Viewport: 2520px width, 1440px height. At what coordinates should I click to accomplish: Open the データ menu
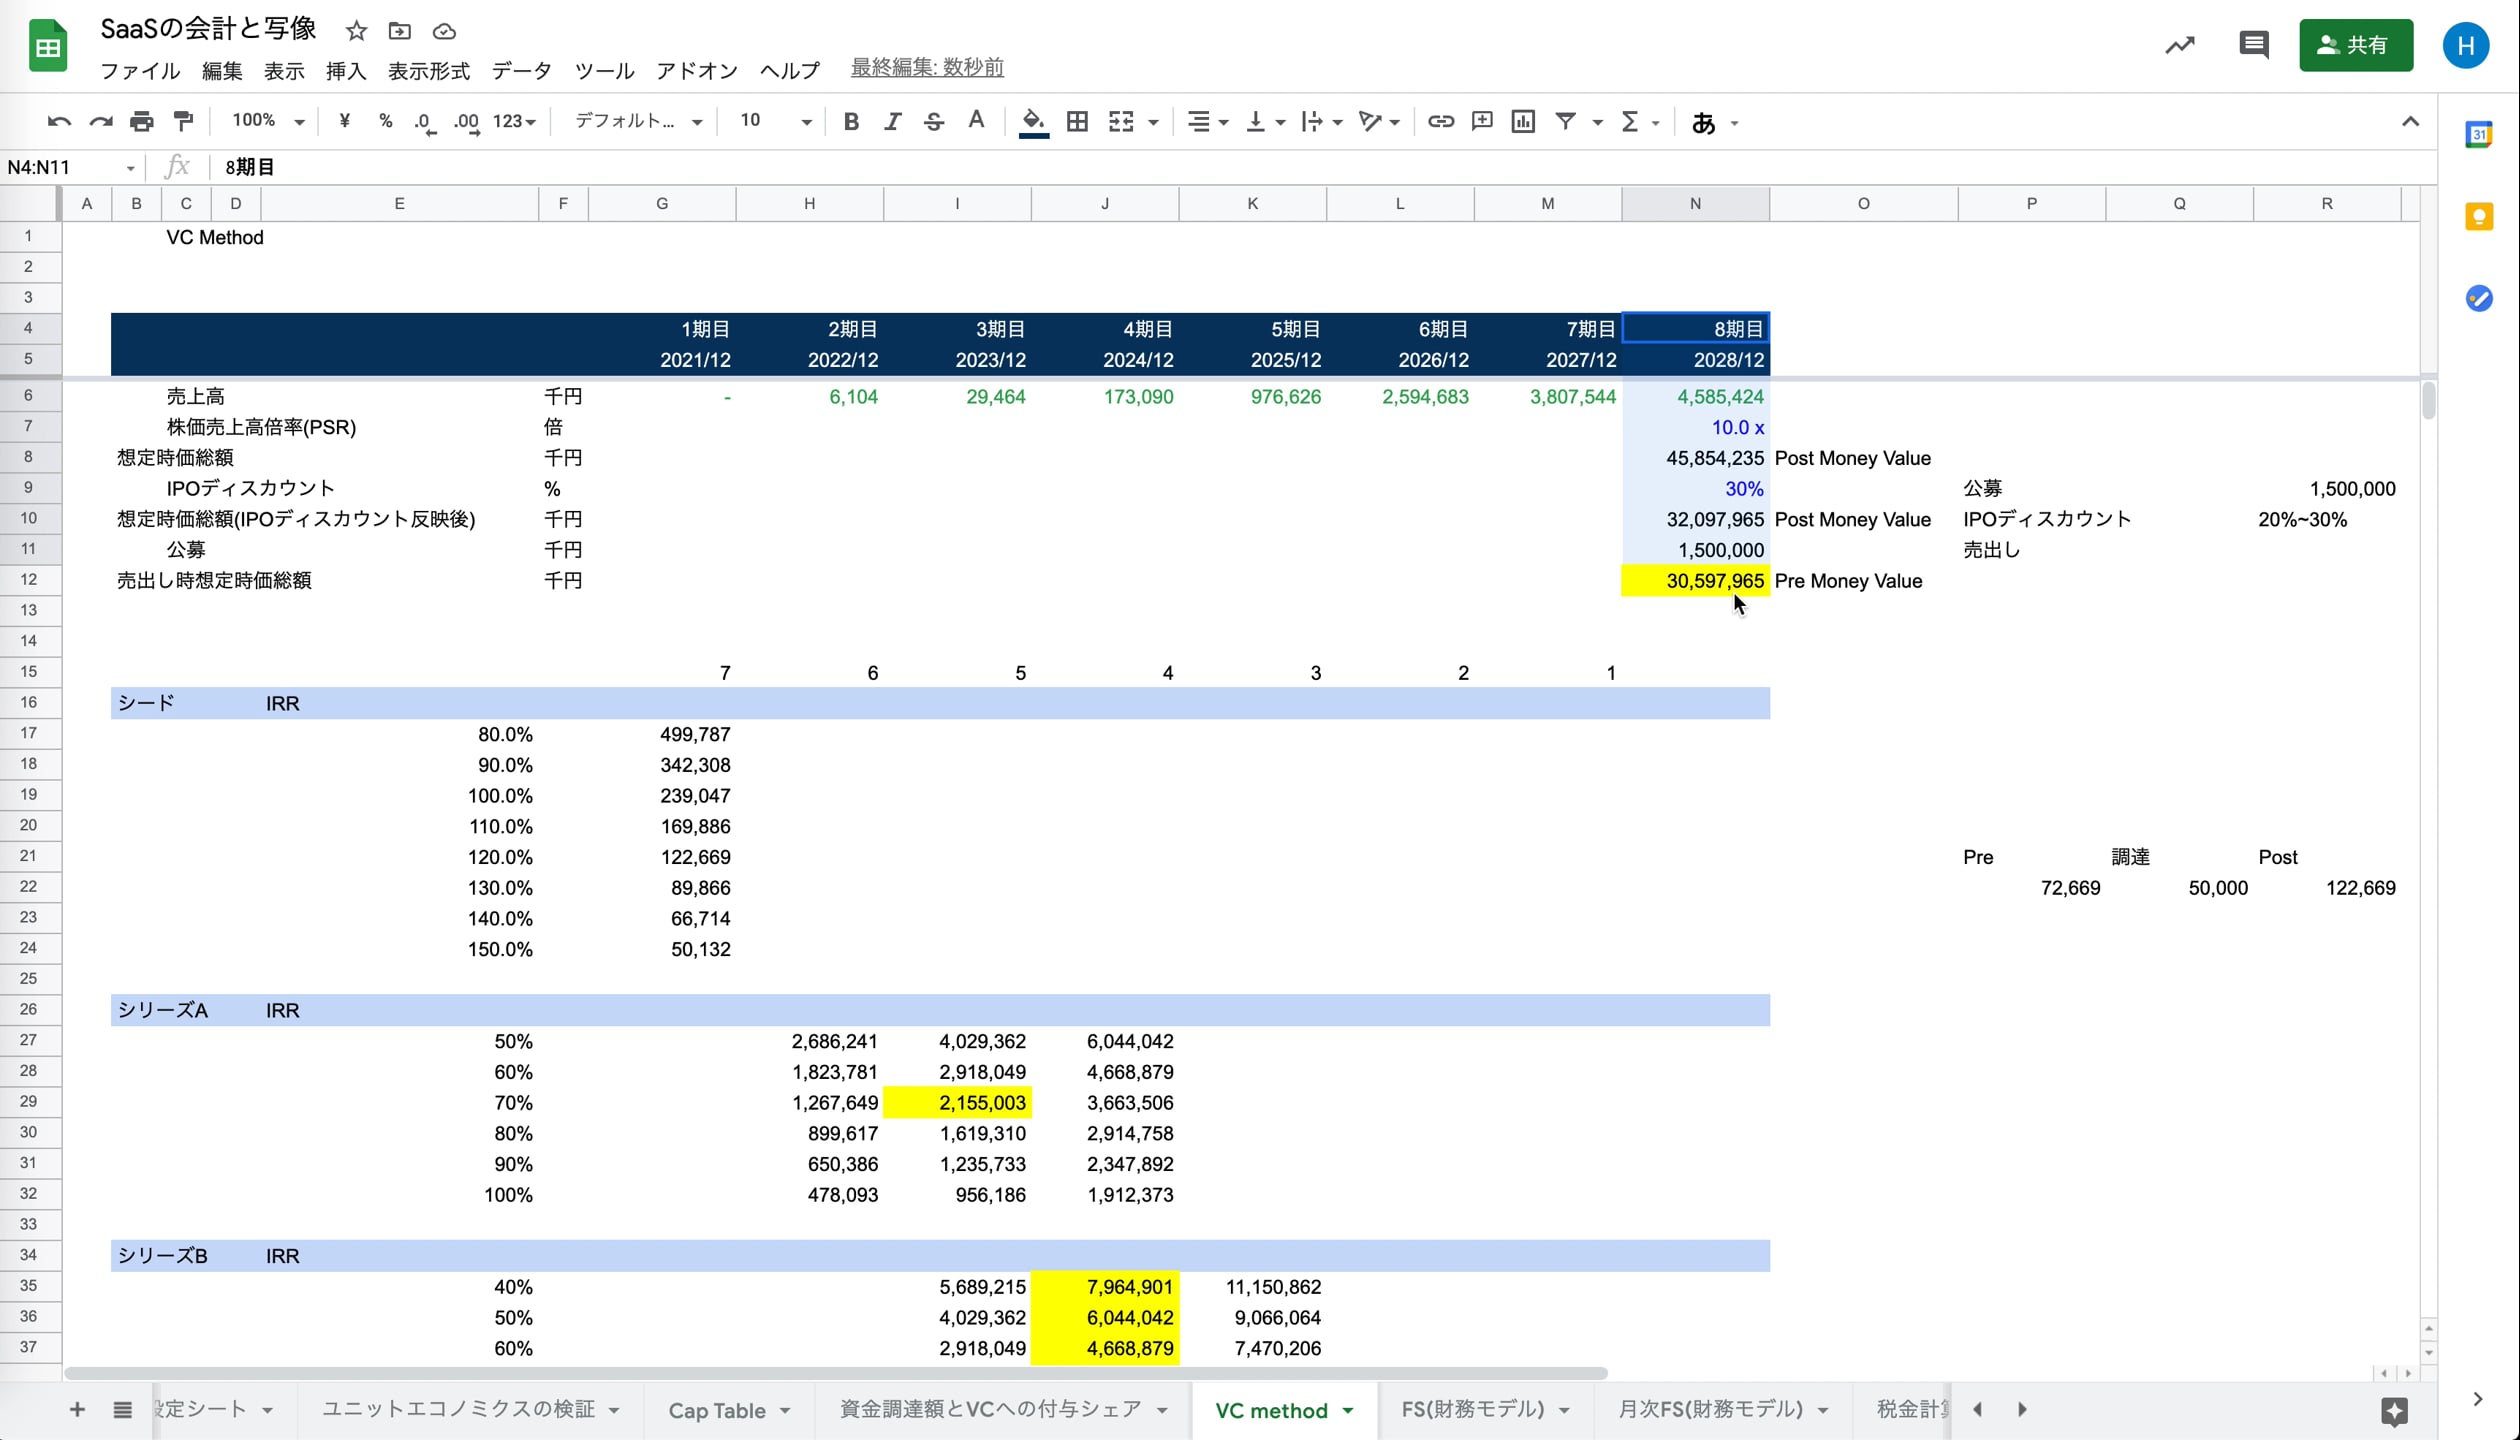pos(521,70)
